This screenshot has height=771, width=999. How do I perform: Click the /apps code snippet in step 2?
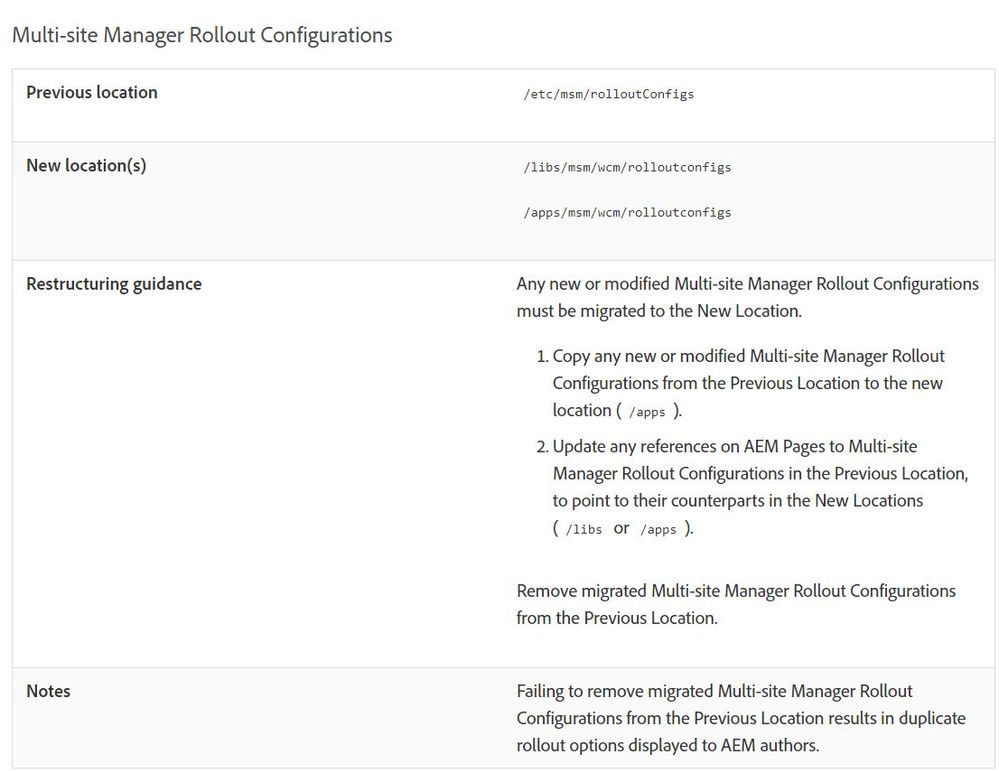659,530
